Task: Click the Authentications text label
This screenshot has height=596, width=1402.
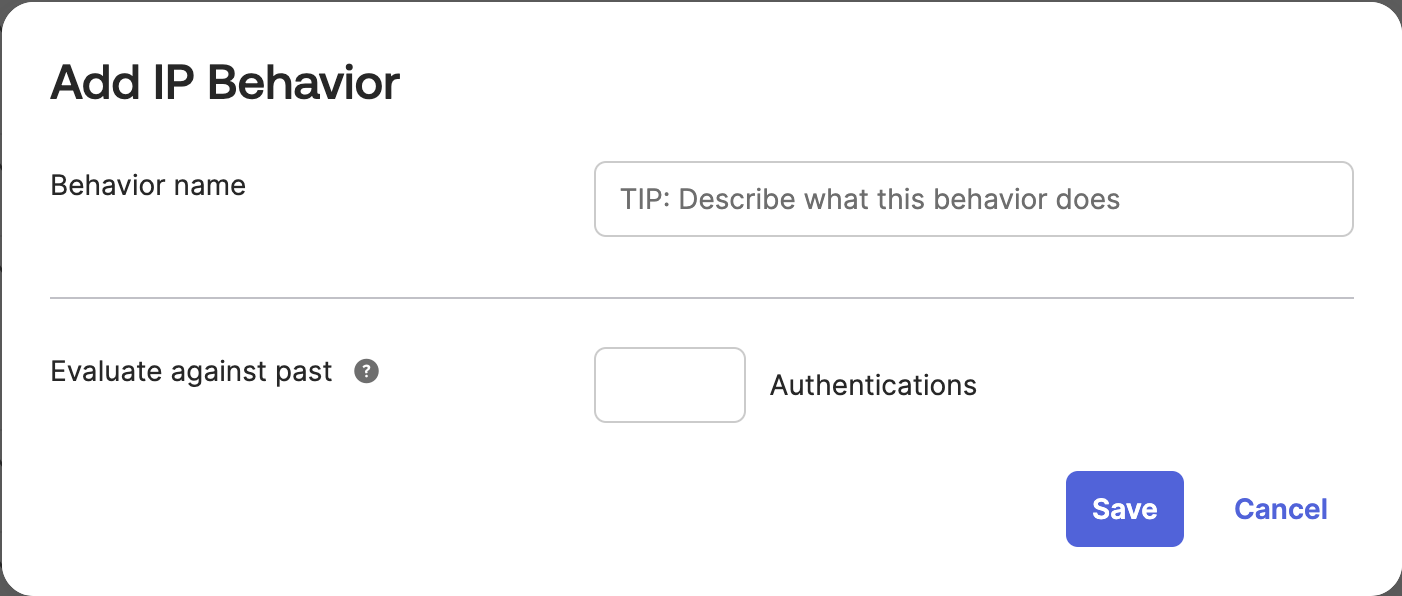Action: point(872,385)
